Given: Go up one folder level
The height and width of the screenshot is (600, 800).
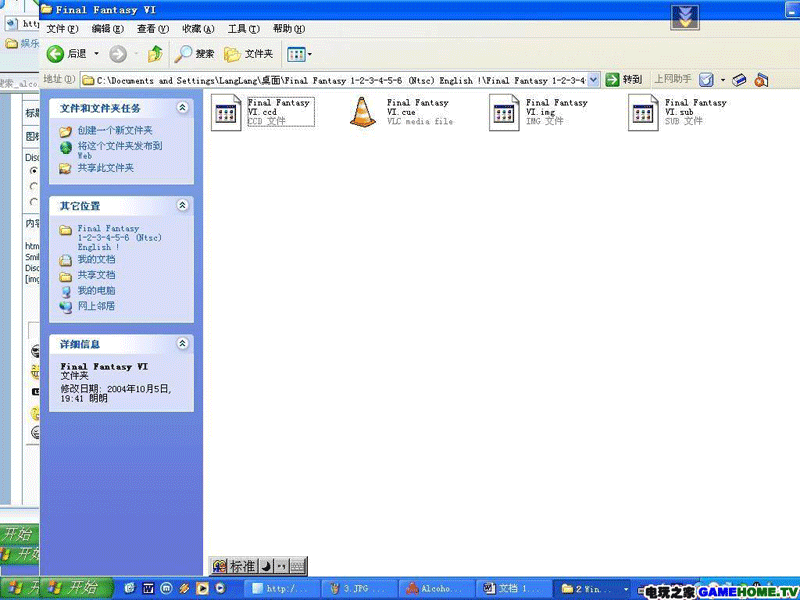Looking at the screenshot, I should coord(155,54).
